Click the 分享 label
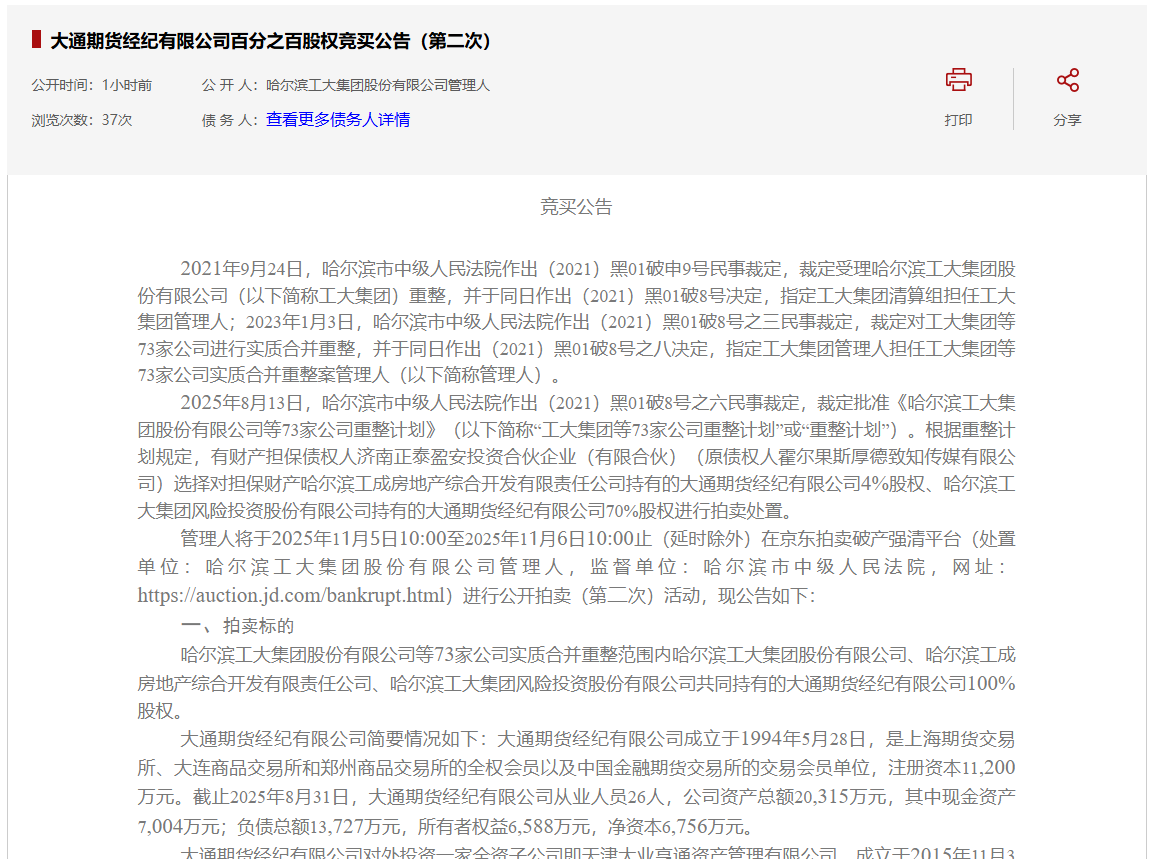1152x859 pixels. point(1067,120)
